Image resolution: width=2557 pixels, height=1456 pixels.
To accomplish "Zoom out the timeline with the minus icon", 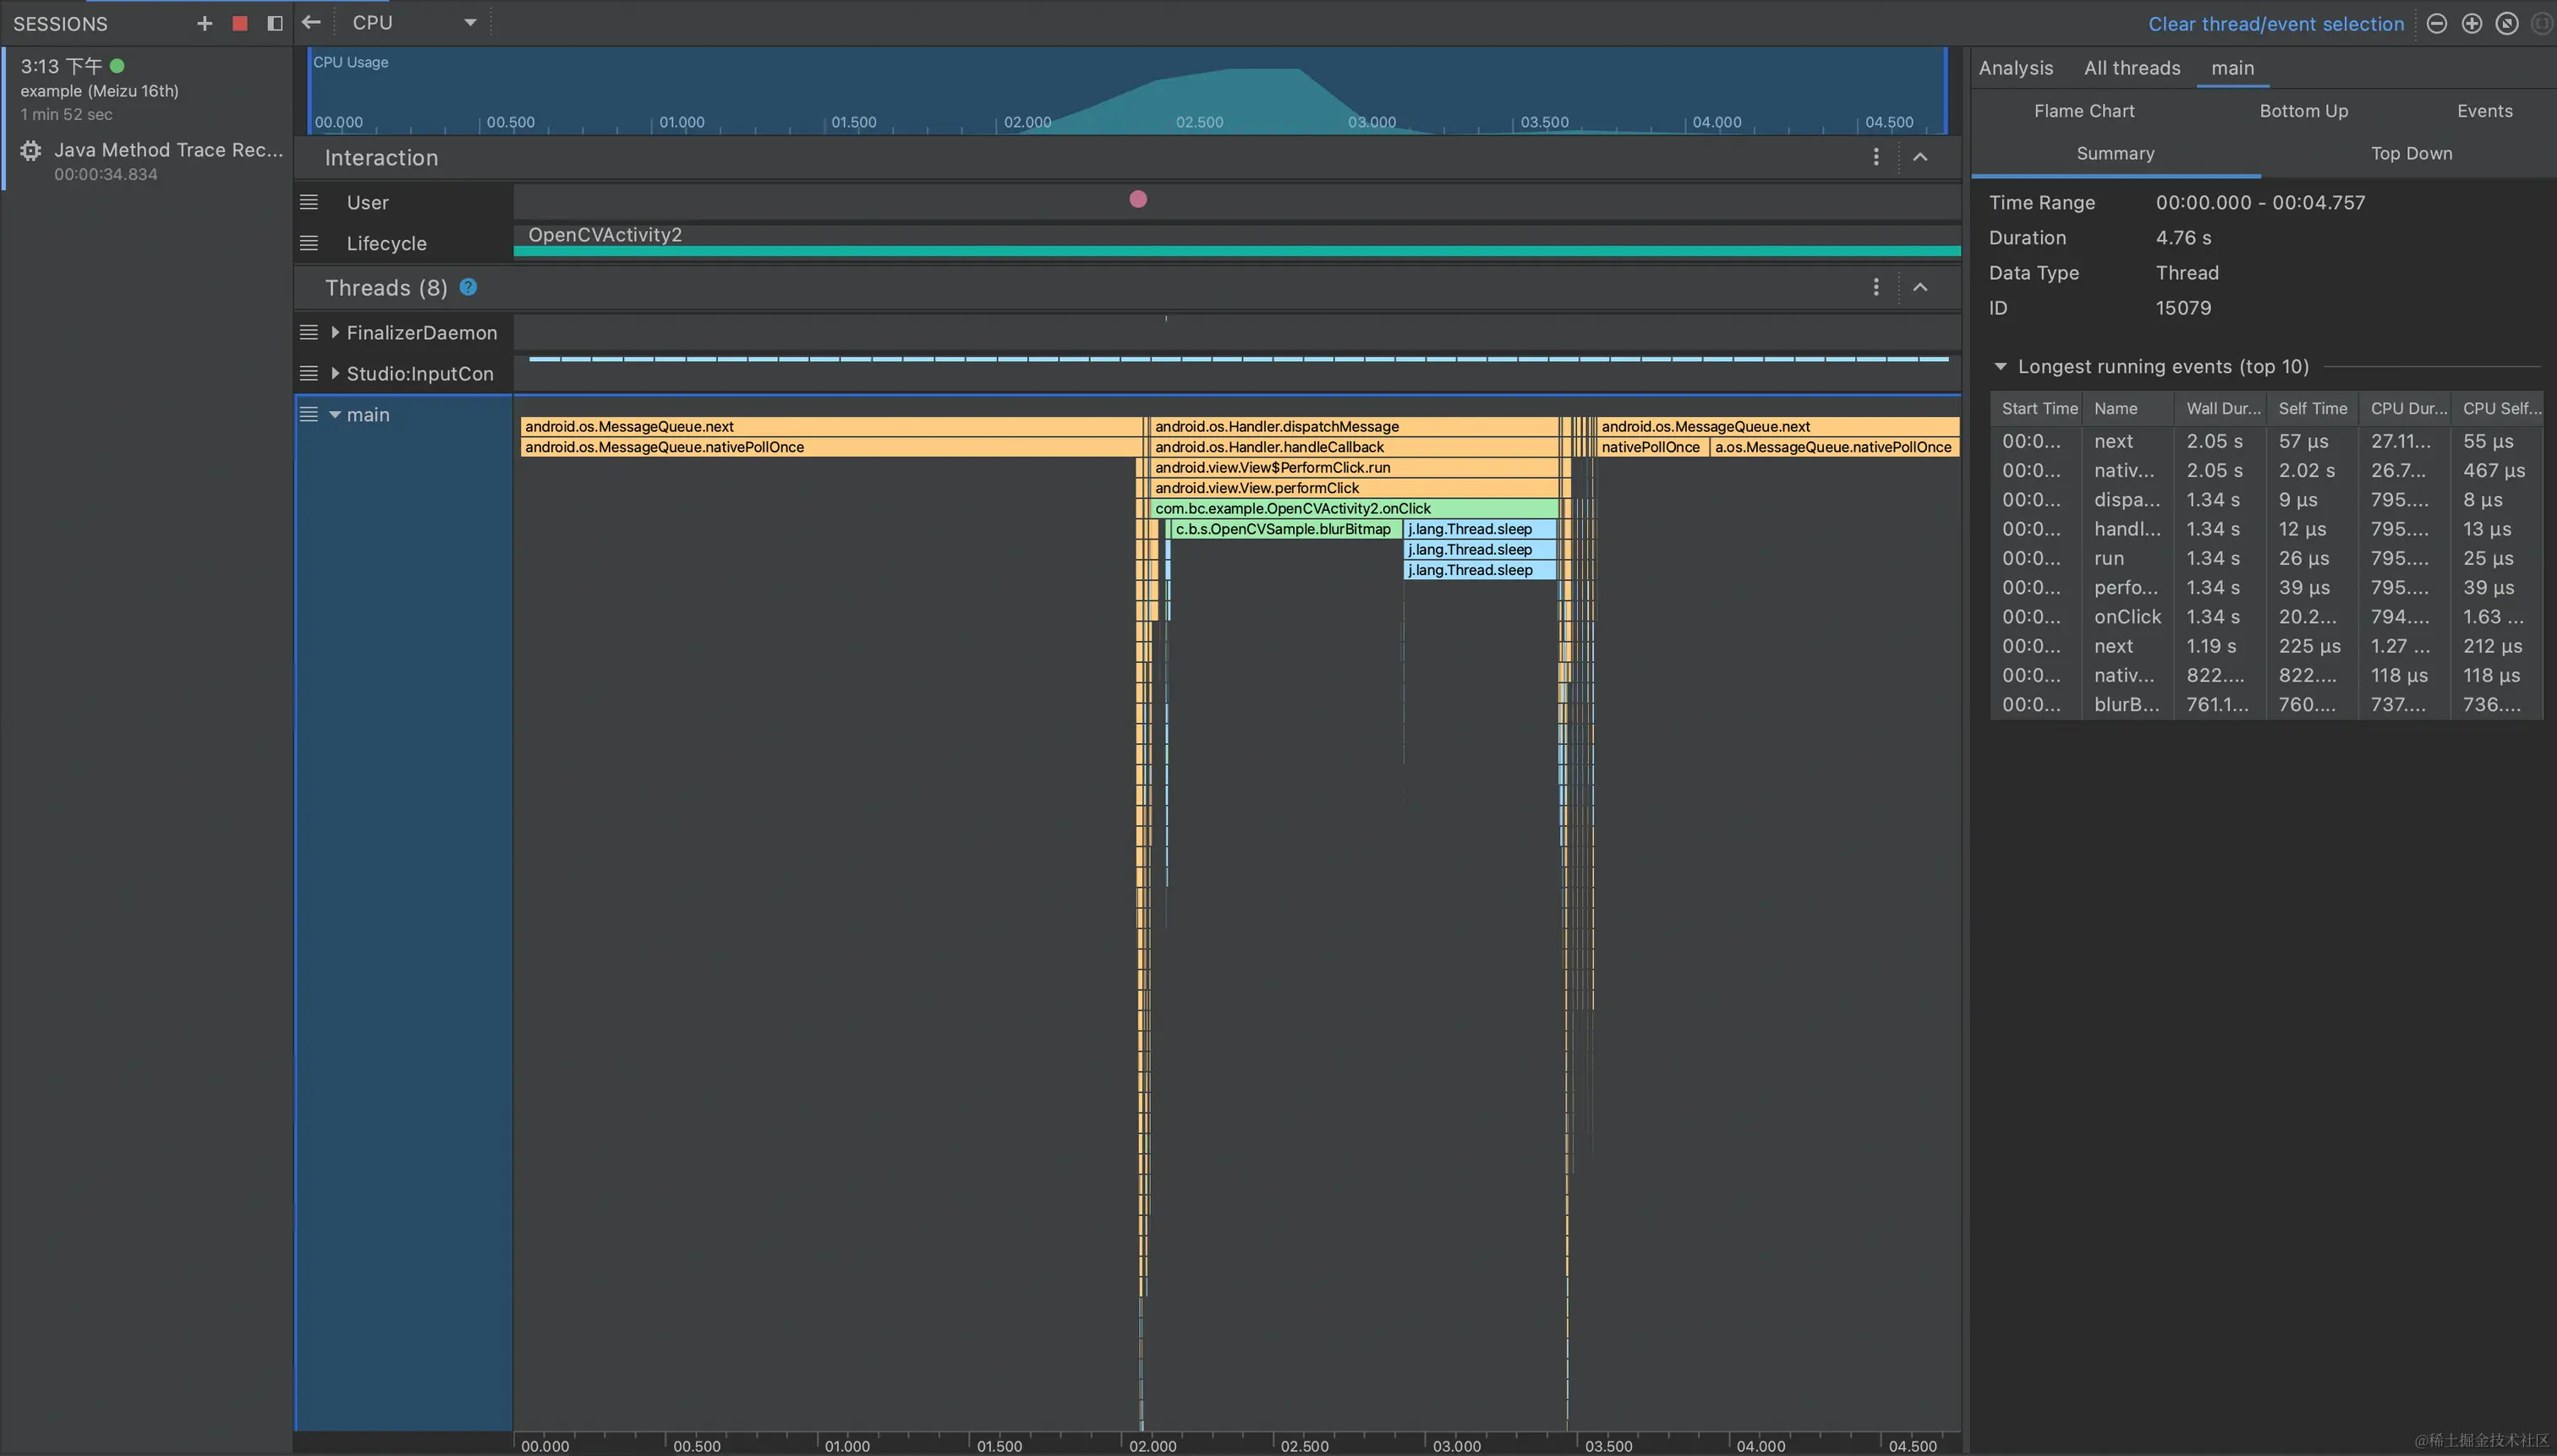I will click(2437, 23).
